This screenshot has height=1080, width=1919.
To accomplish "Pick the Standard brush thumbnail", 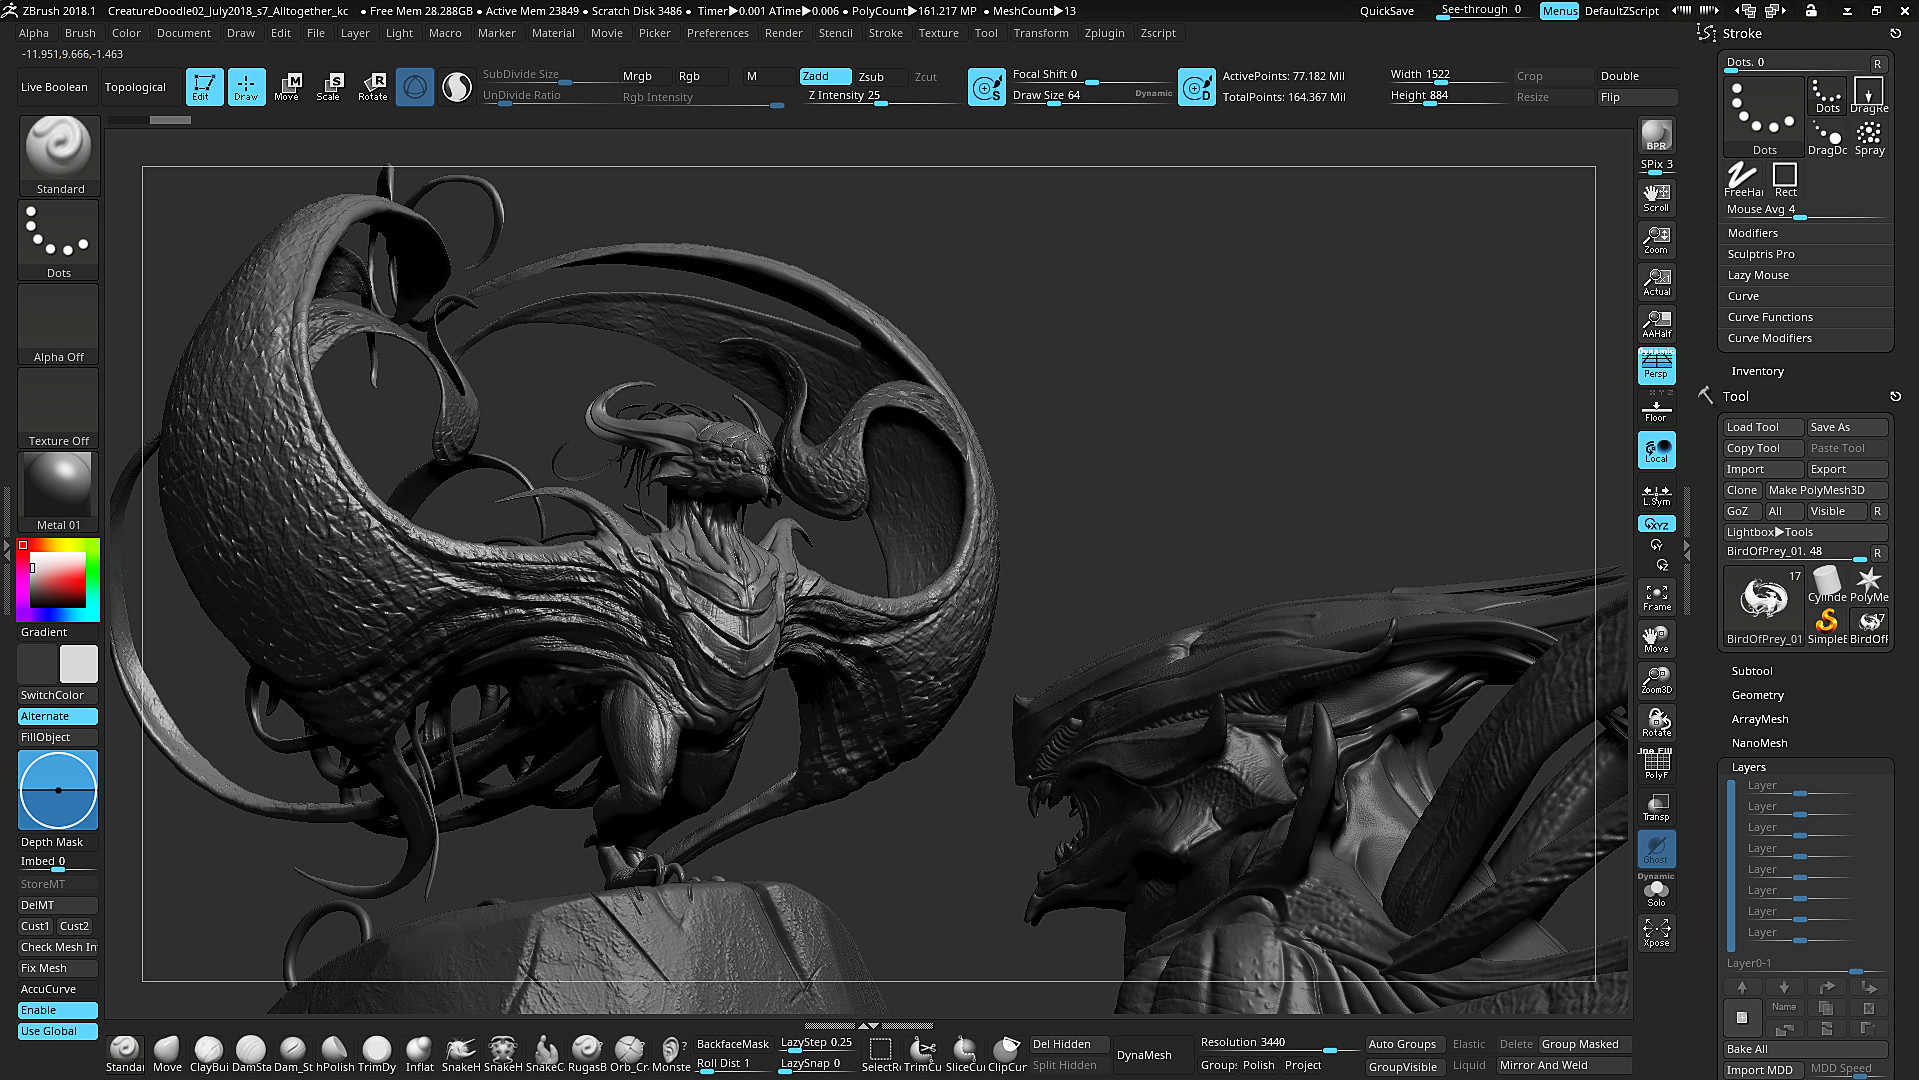I will click(59, 156).
